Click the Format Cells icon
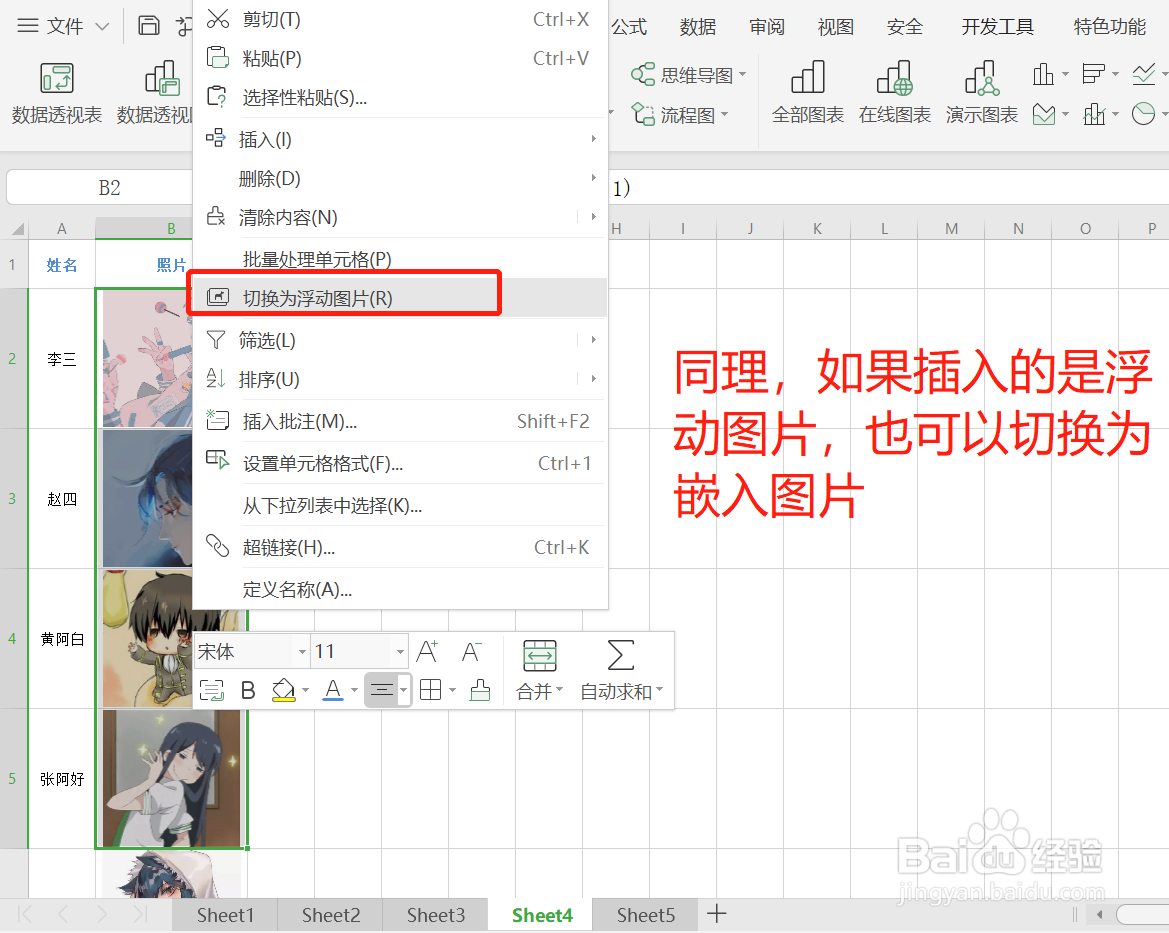The height and width of the screenshot is (933, 1169). click(217, 460)
